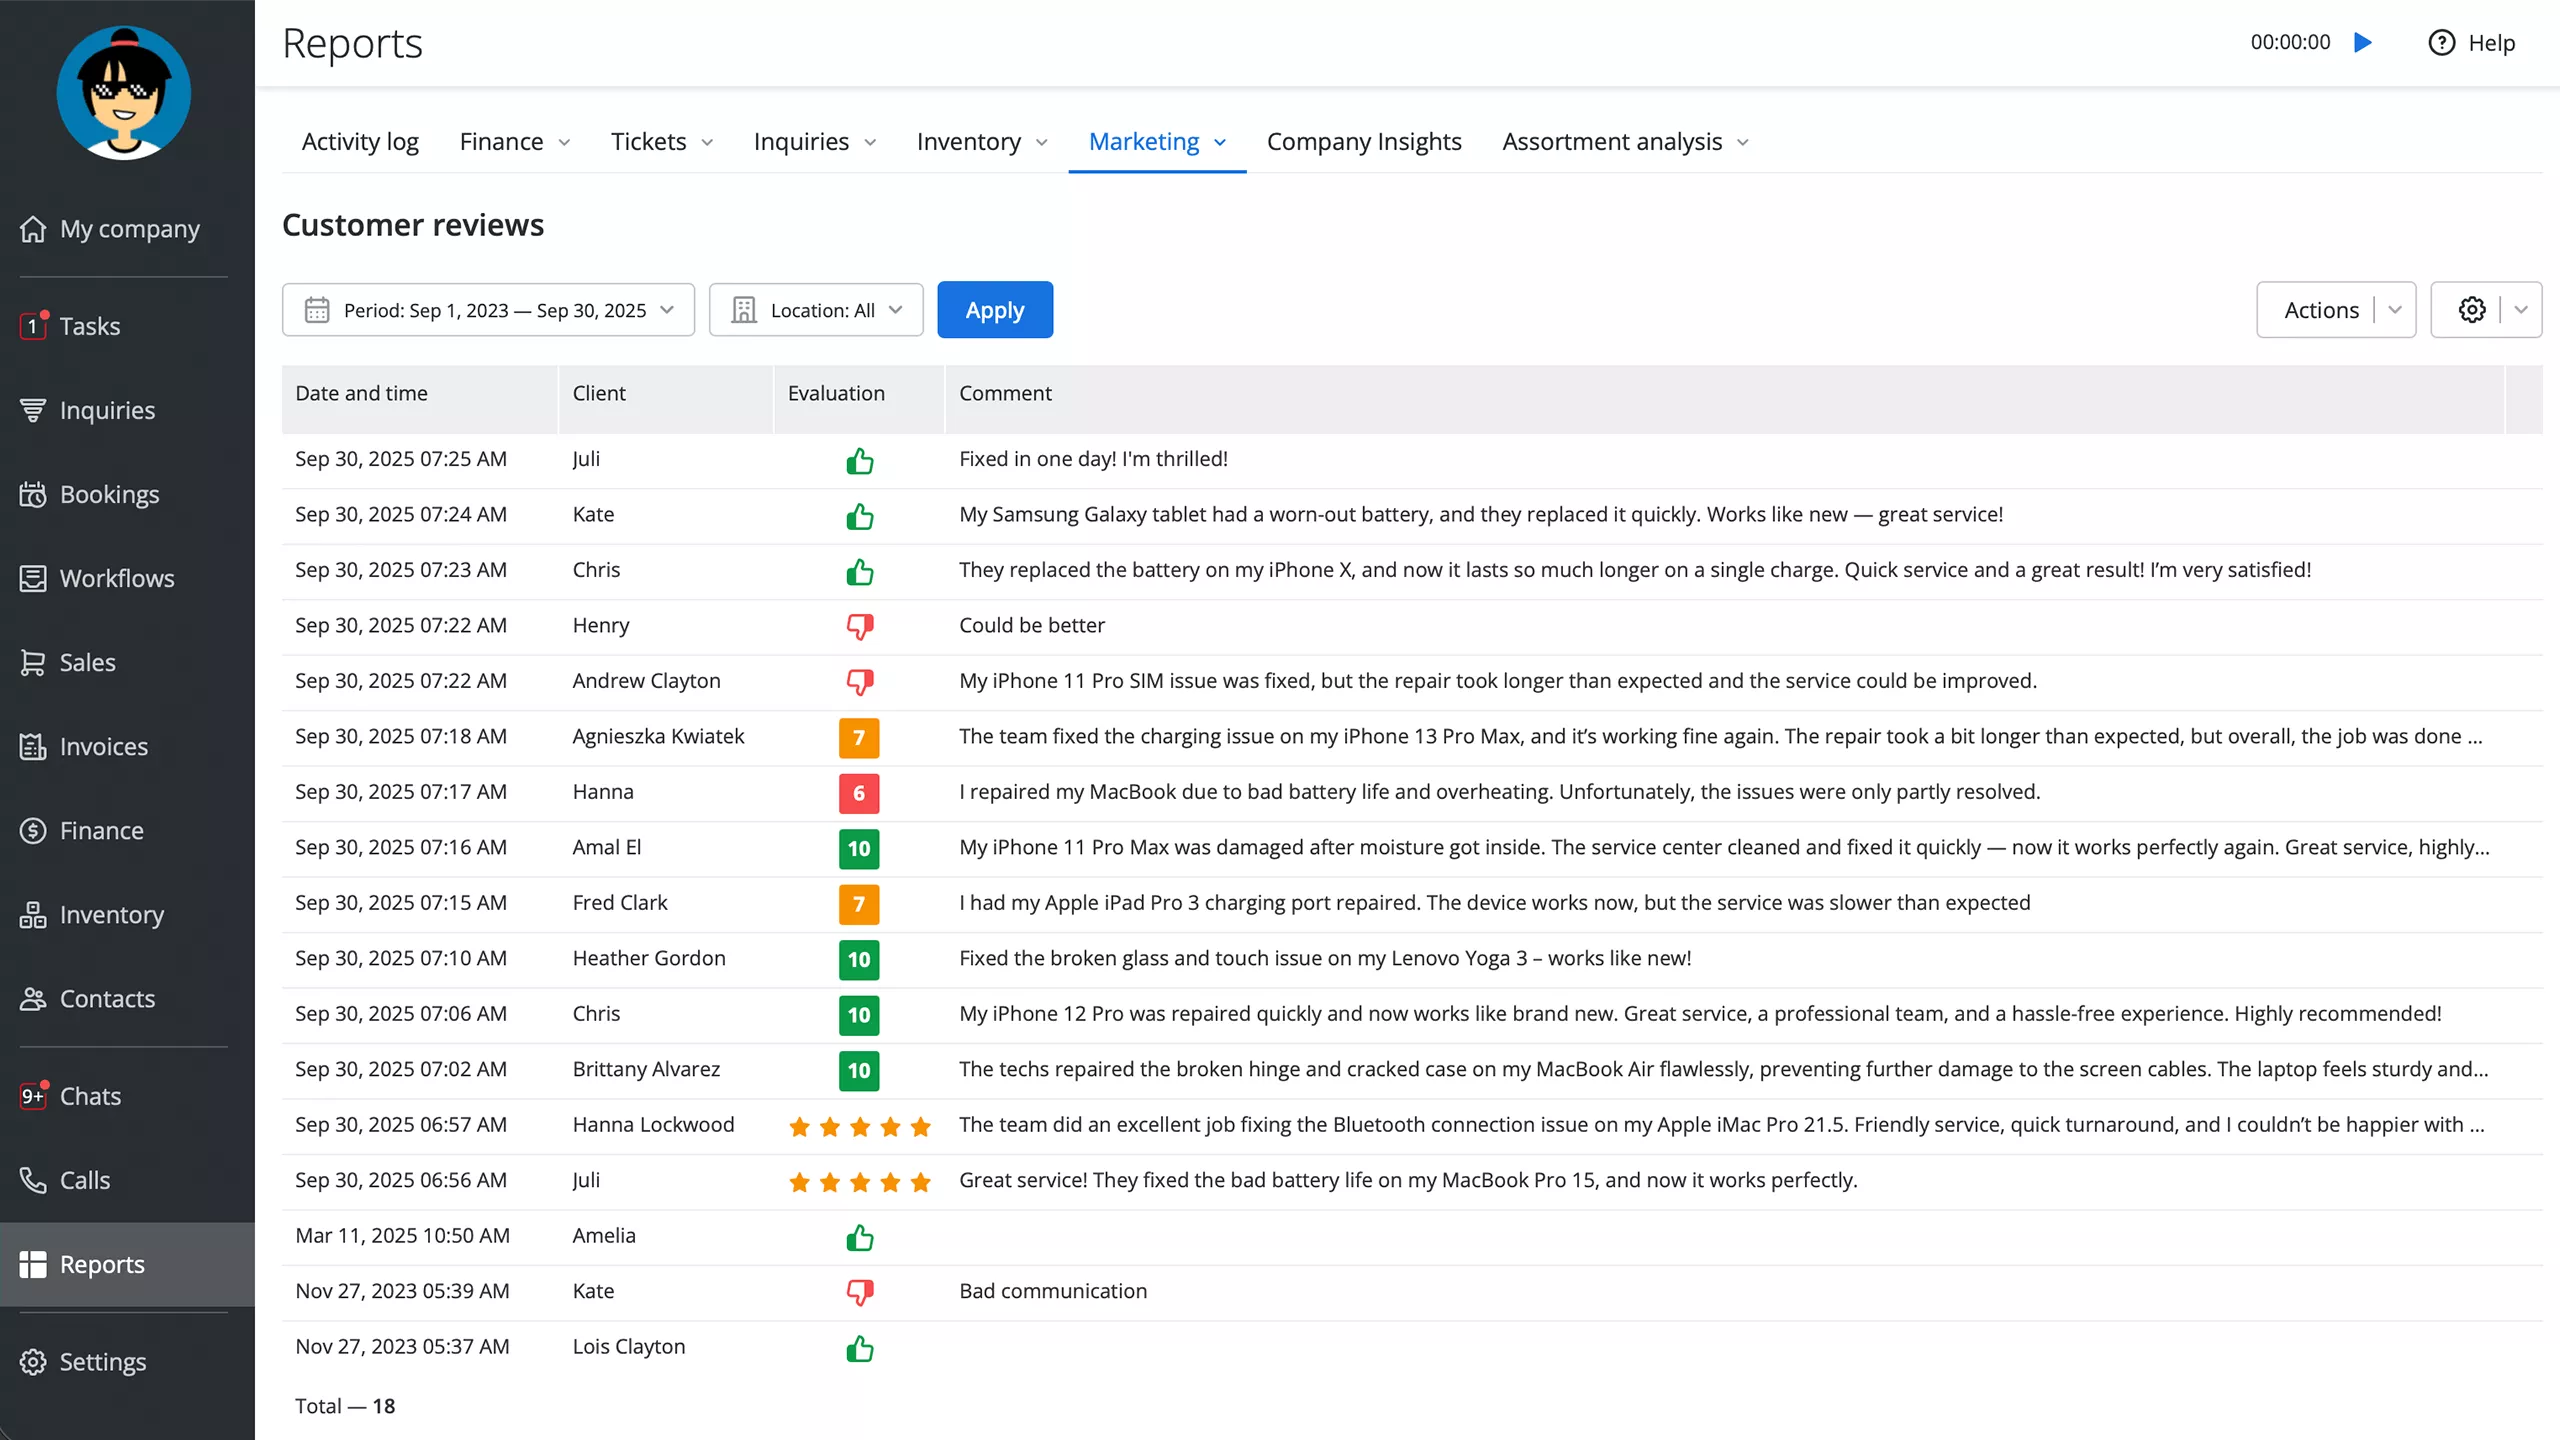This screenshot has height=1440, width=2560.
Task: Open the Bookings section
Action: coord(110,493)
